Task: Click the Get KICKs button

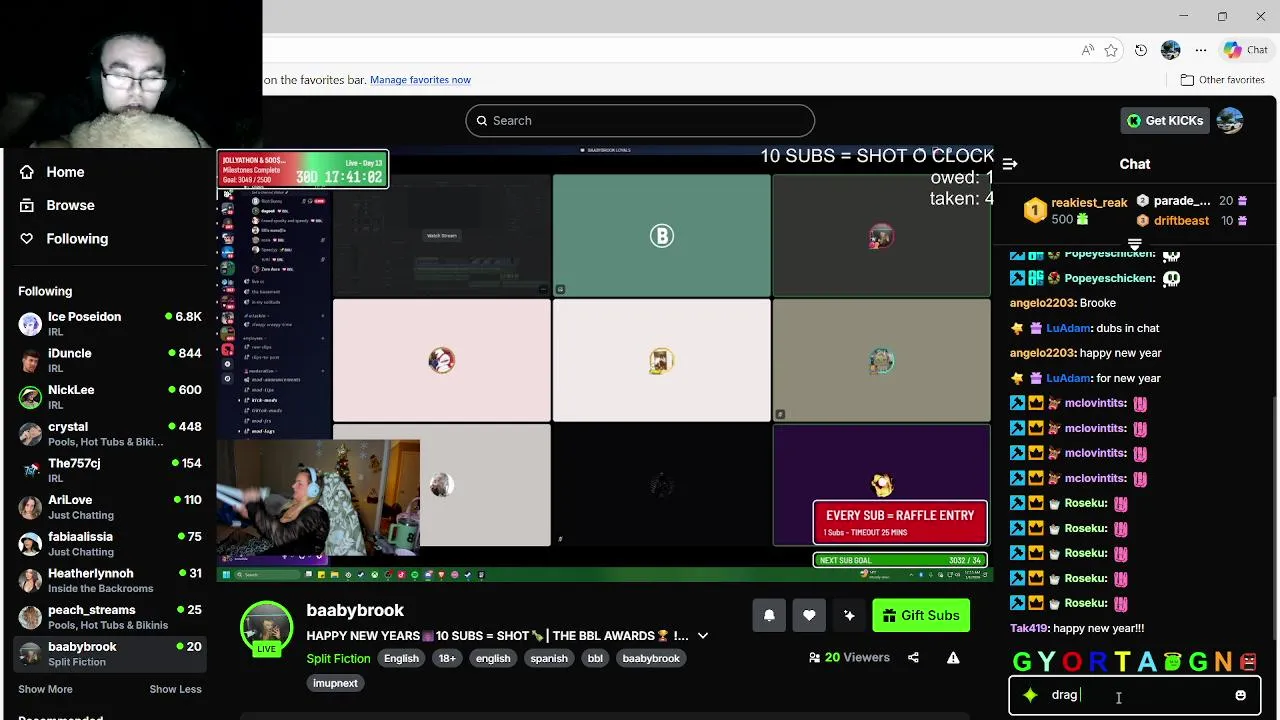Action: point(1165,120)
